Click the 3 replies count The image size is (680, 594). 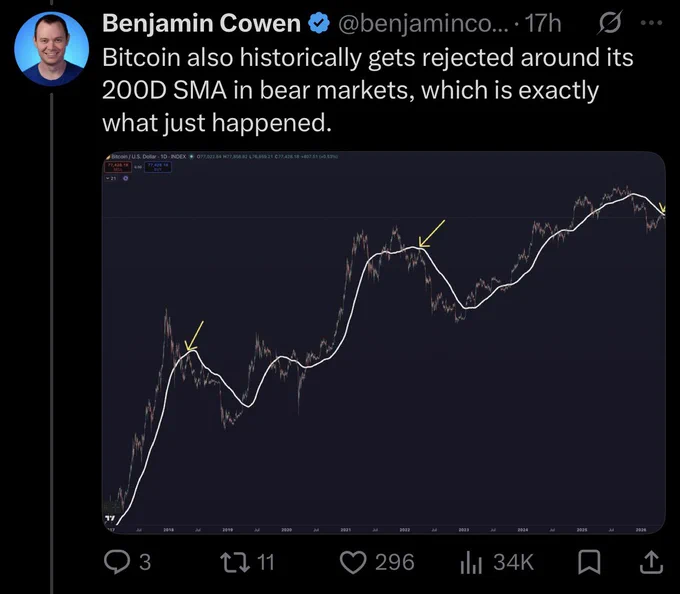pyautogui.click(x=145, y=562)
